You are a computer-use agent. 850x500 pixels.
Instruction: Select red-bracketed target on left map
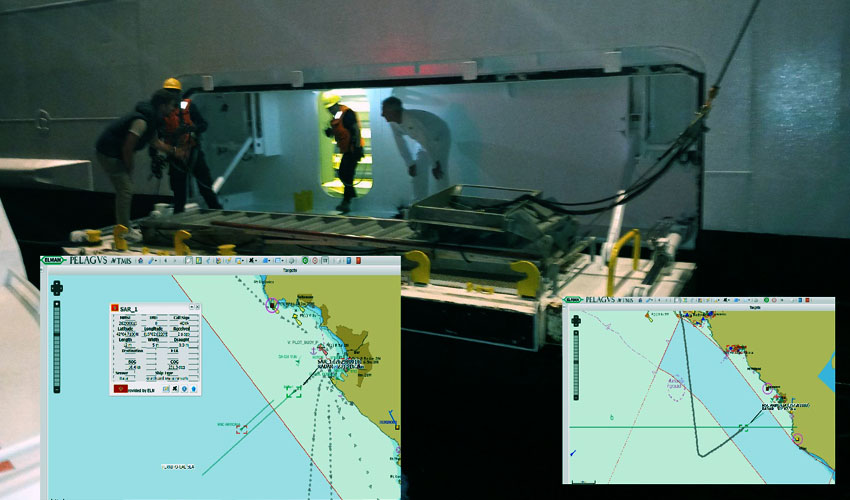coord(241,430)
